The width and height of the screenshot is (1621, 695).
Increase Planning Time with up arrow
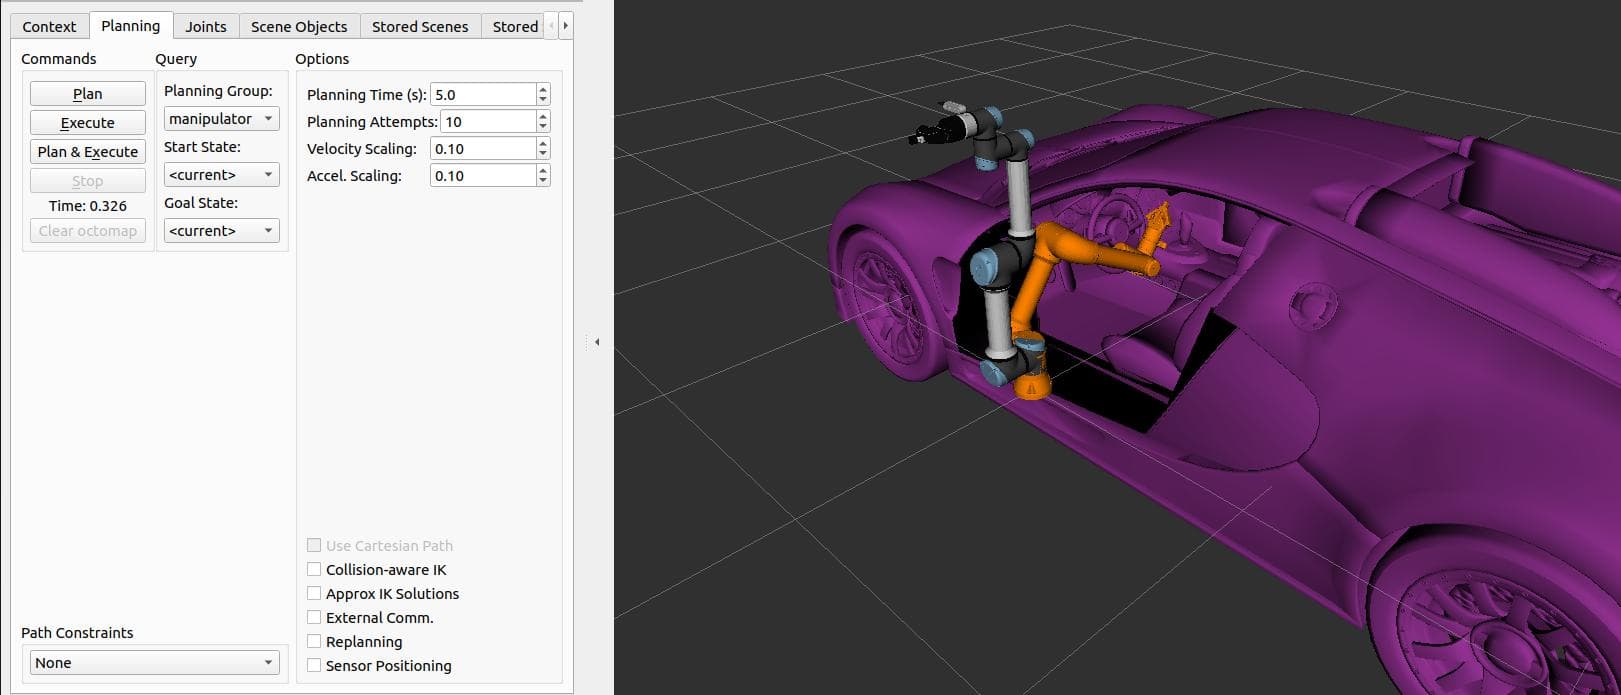point(543,89)
